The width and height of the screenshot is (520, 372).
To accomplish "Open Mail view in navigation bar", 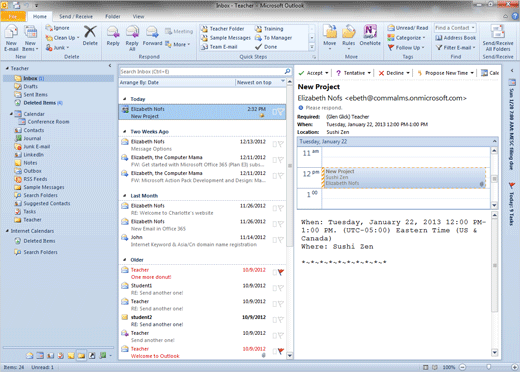I will (x=30, y=355).
